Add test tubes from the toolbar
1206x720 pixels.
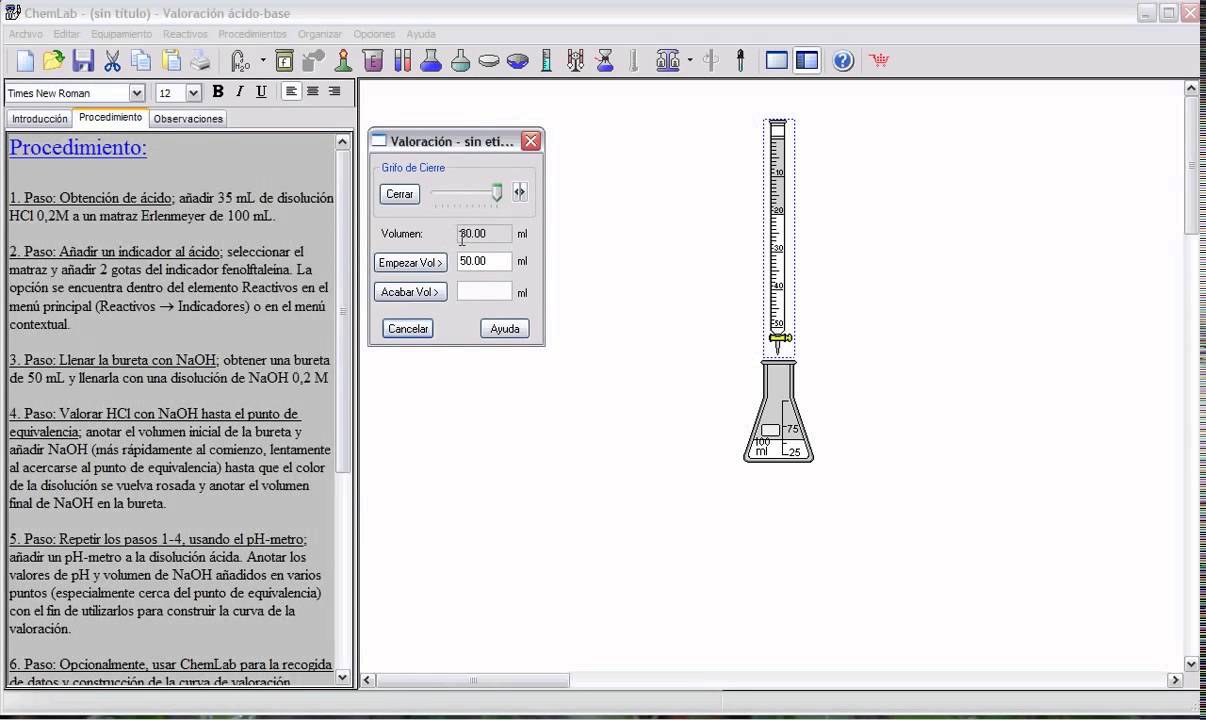pyautogui.click(x=402, y=61)
